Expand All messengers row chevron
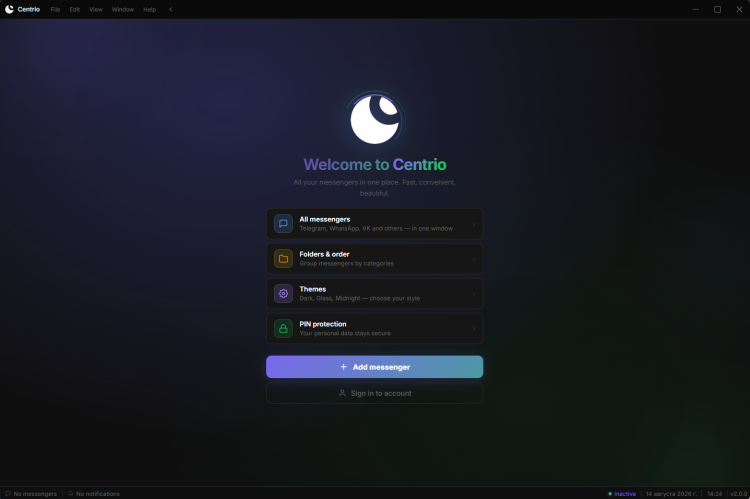This screenshot has height=499, width=750. 474,224
